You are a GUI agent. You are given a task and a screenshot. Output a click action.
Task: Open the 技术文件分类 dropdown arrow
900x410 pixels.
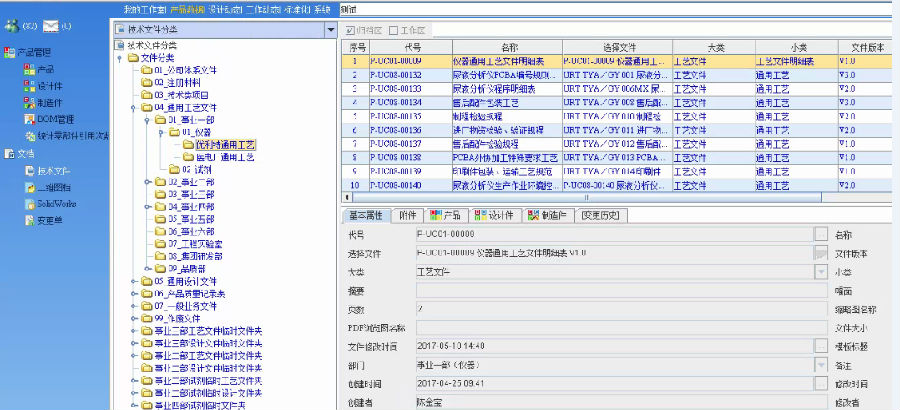pos(325,30)
